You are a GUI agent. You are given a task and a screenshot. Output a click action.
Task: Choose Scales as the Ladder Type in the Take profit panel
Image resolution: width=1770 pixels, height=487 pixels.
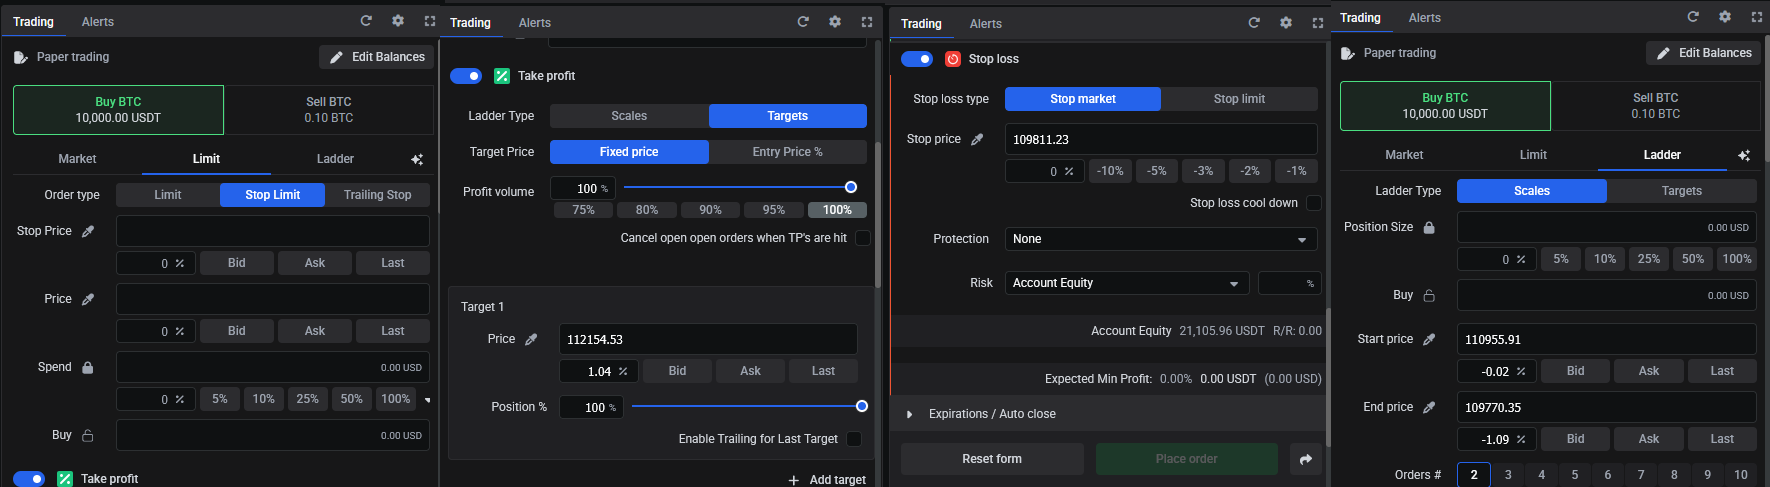pos(629,116)
